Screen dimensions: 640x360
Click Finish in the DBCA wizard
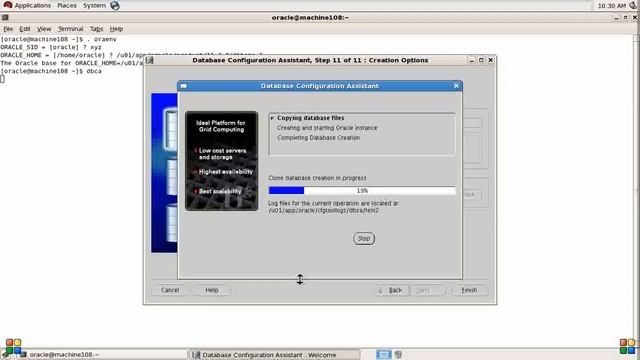pos(469,290)
